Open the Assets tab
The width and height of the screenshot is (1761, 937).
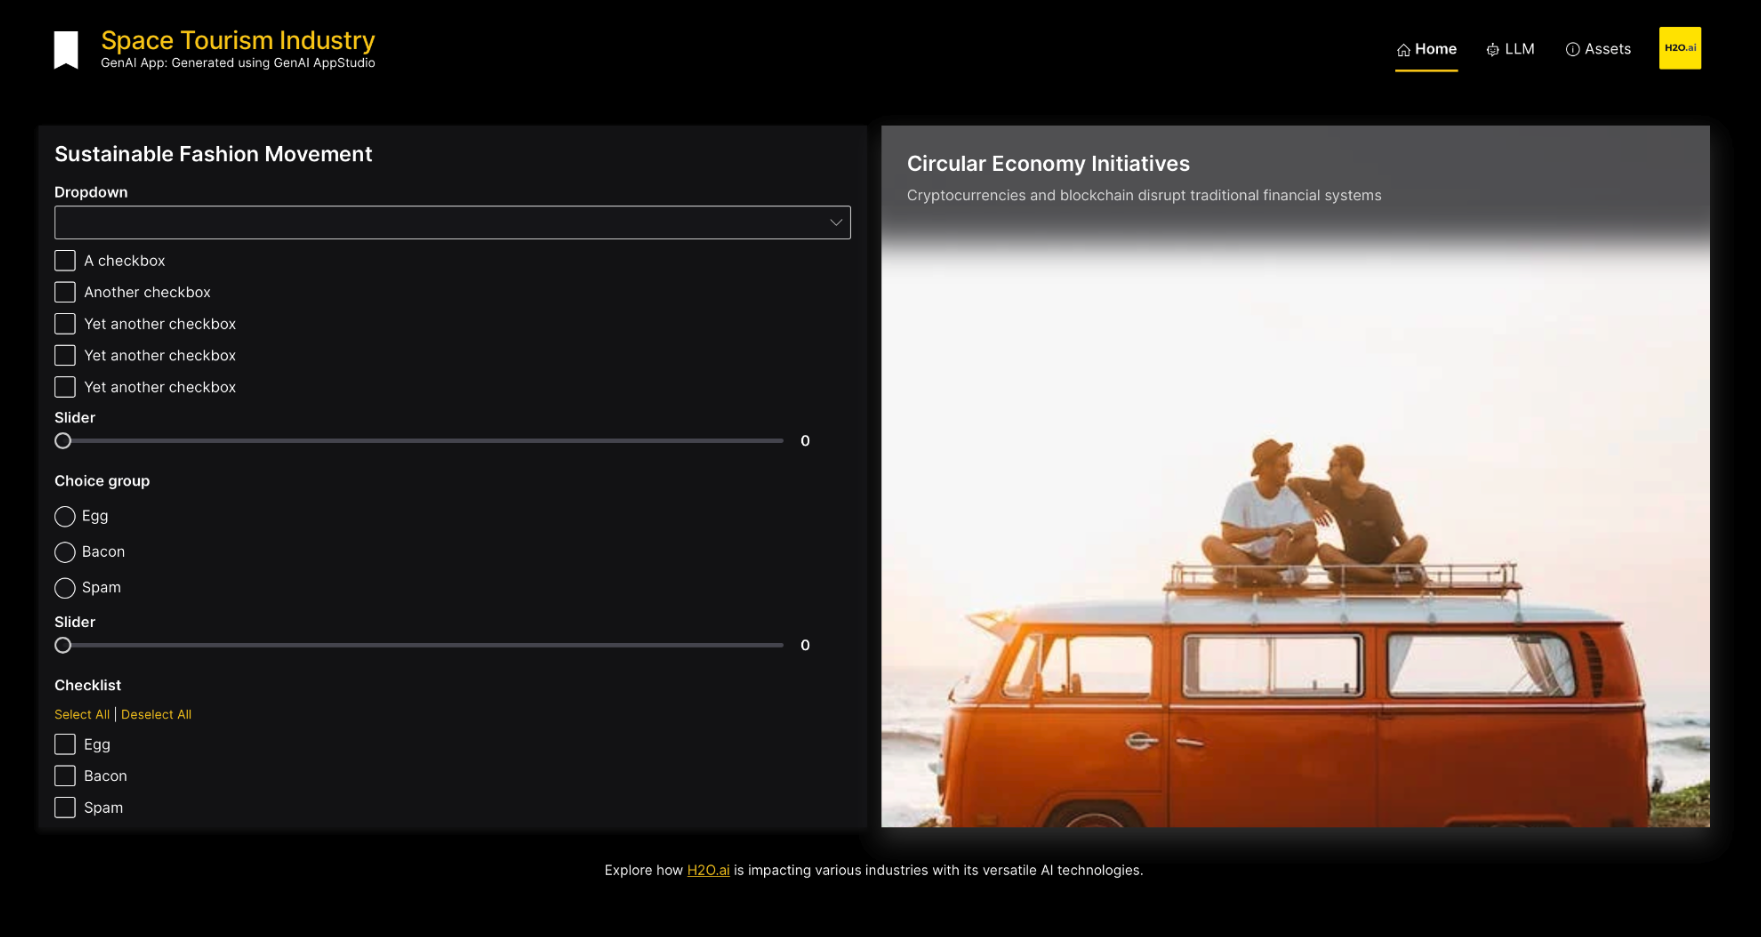[1598, 49]
